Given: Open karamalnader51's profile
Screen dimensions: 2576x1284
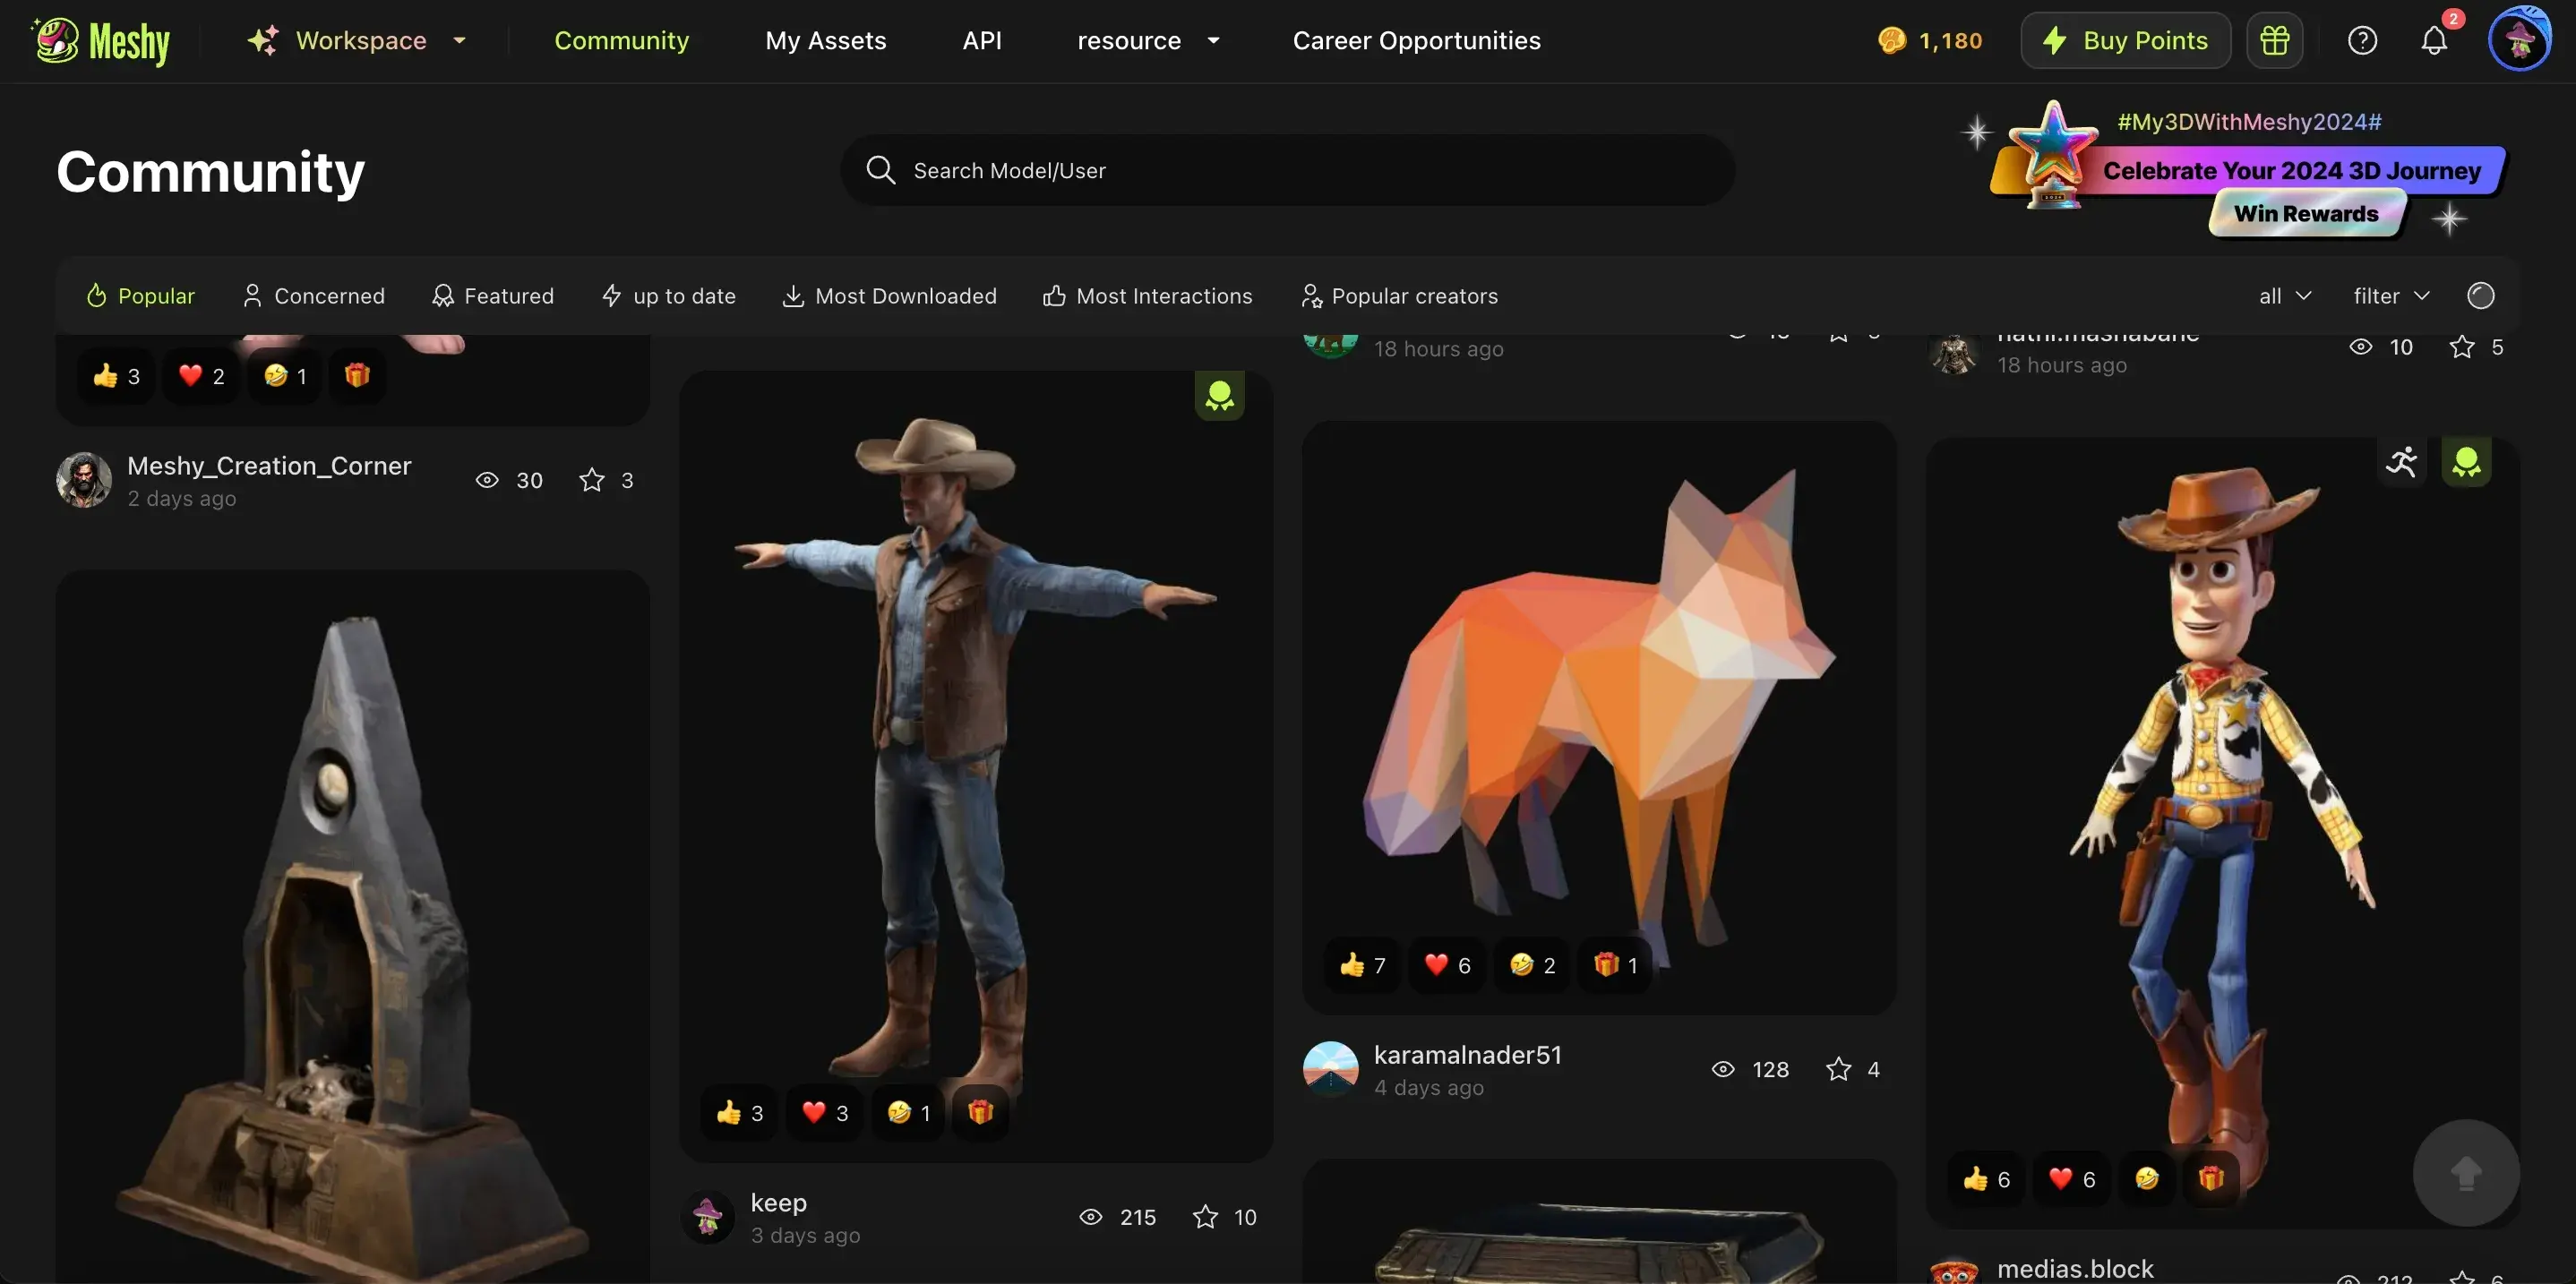Looking at the screenshot, I should pyautogui.click(x=1468, y=1054).
